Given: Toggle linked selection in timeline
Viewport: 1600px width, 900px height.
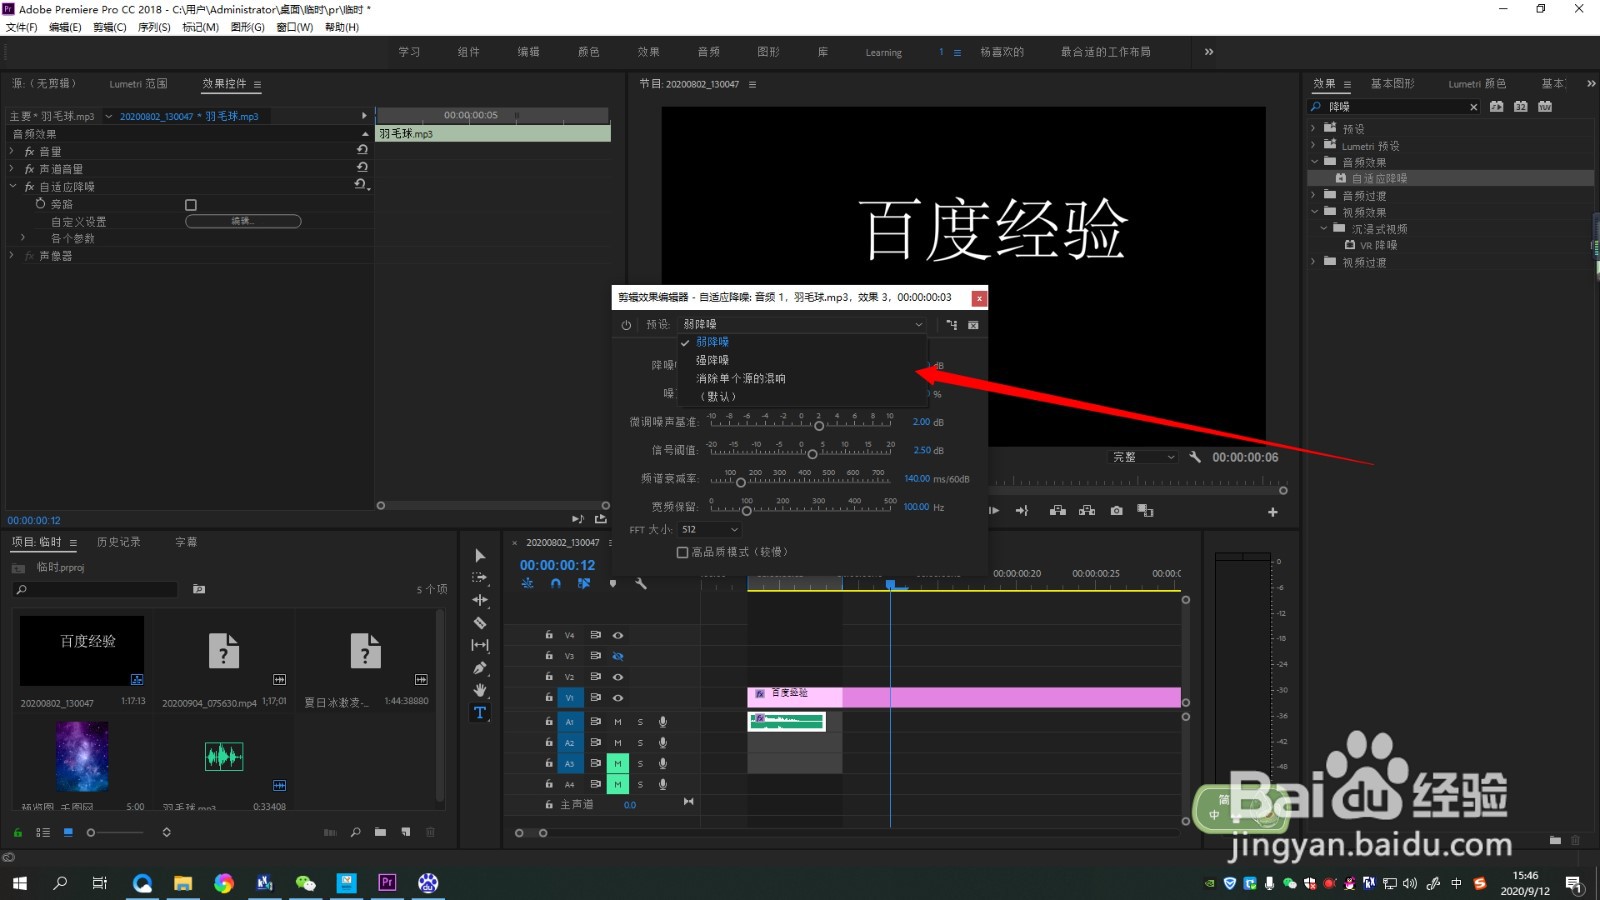Looking at the screenshot, I should [x=584, y=583].
